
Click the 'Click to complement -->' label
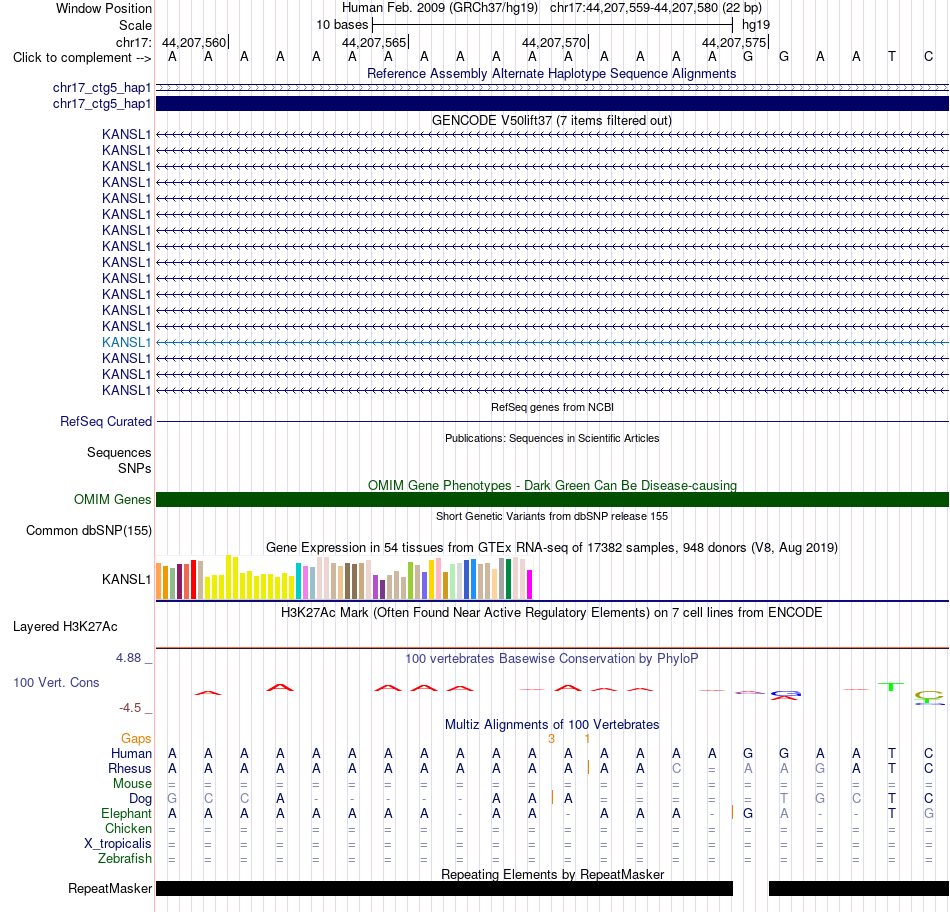(x=82, y=58)
